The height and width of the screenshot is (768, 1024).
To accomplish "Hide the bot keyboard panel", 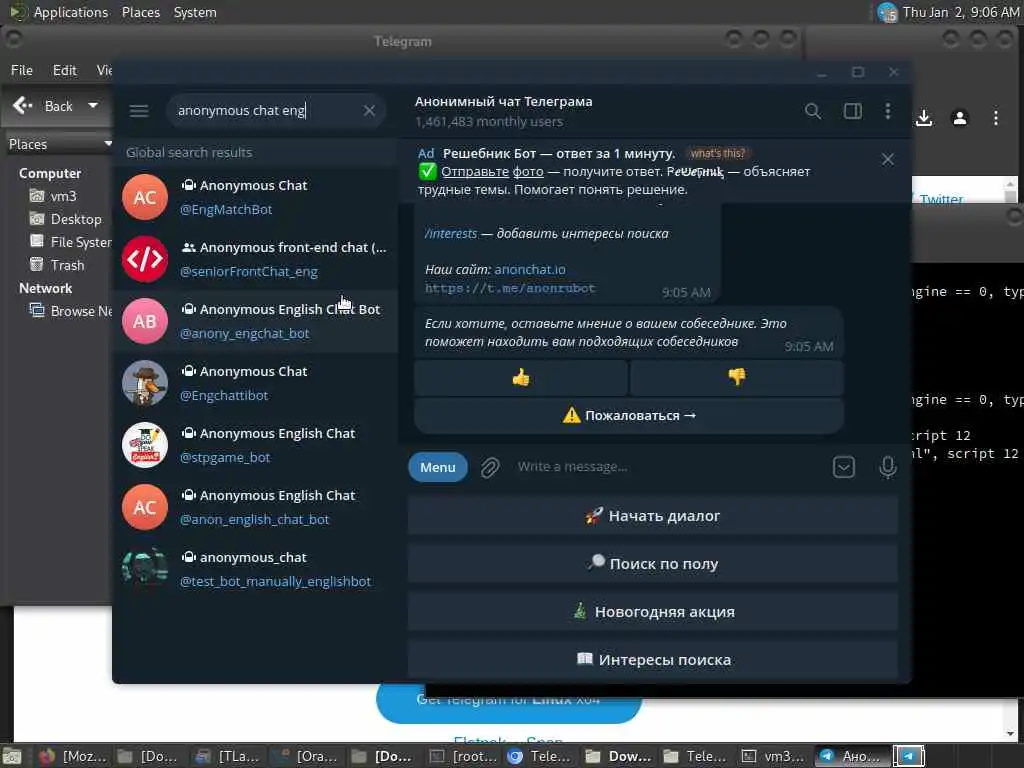I will click(843, 467).
